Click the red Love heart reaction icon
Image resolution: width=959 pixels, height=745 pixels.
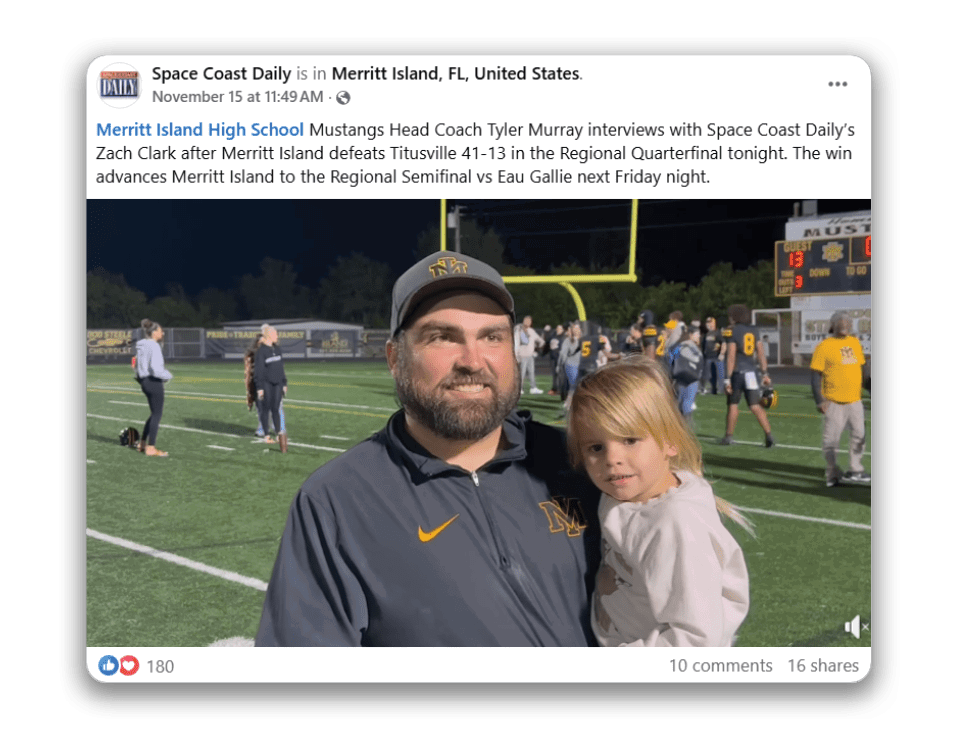[128, 665]
